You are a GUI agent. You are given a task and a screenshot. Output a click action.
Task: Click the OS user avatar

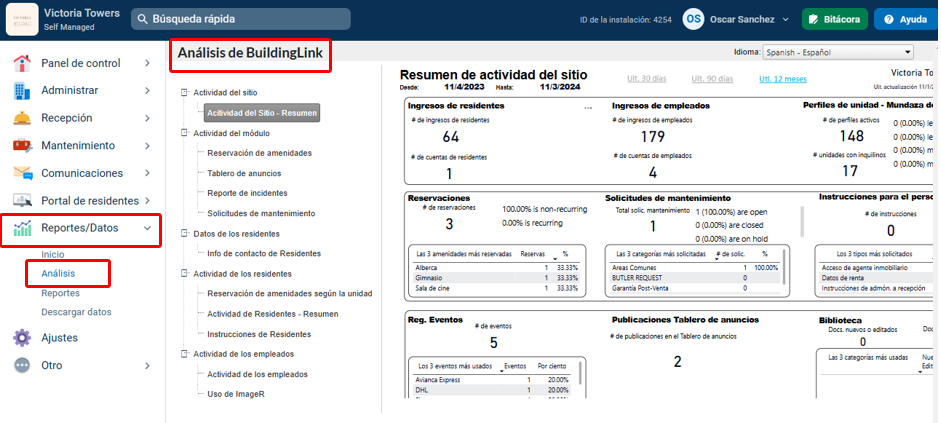tap(693, 19)
